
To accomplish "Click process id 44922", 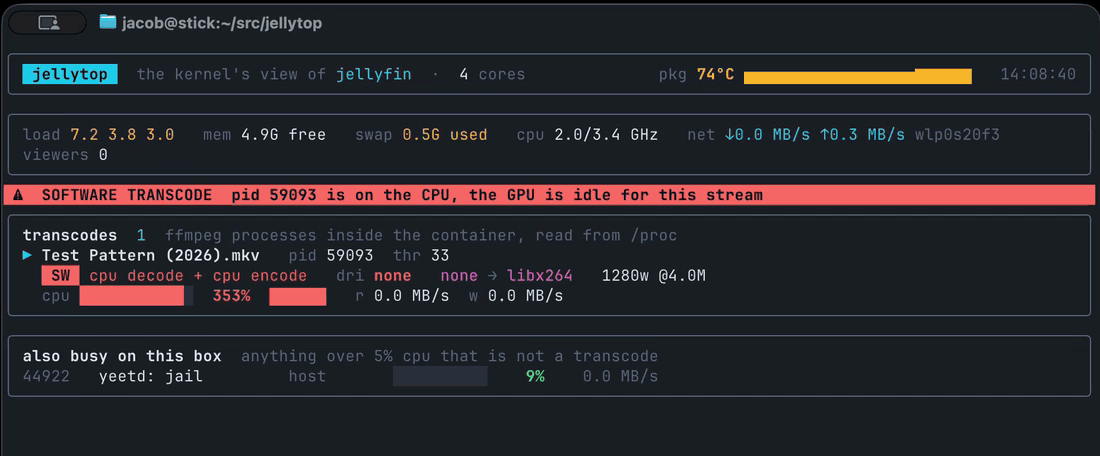I will [x=46, y=377].
